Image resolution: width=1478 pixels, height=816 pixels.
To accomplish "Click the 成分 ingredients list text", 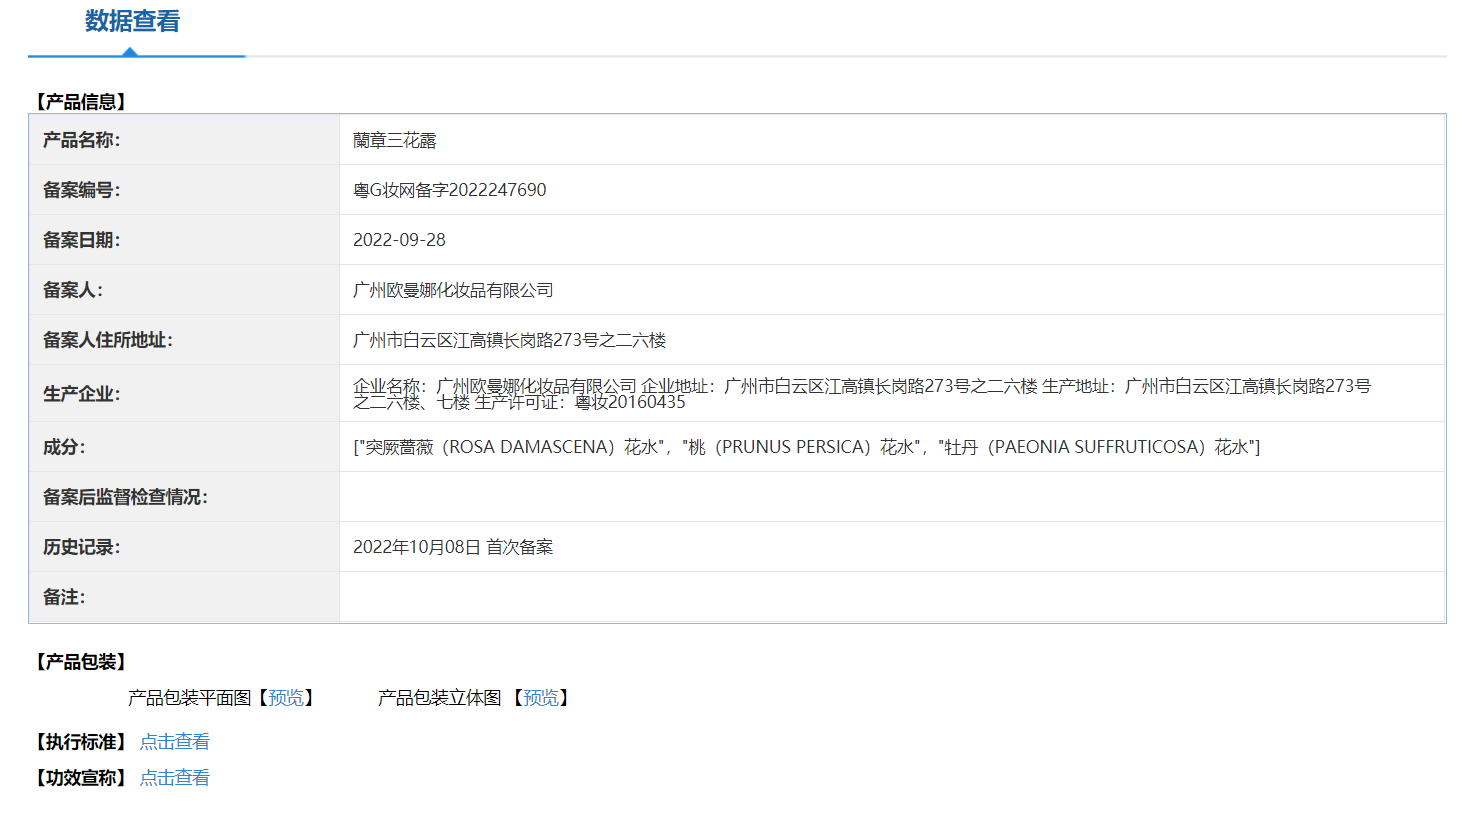I will 807,447.
